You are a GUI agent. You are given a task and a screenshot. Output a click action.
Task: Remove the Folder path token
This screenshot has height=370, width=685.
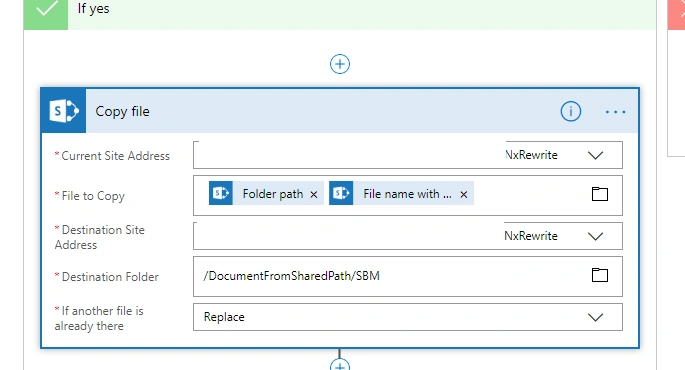coord(314,194)
